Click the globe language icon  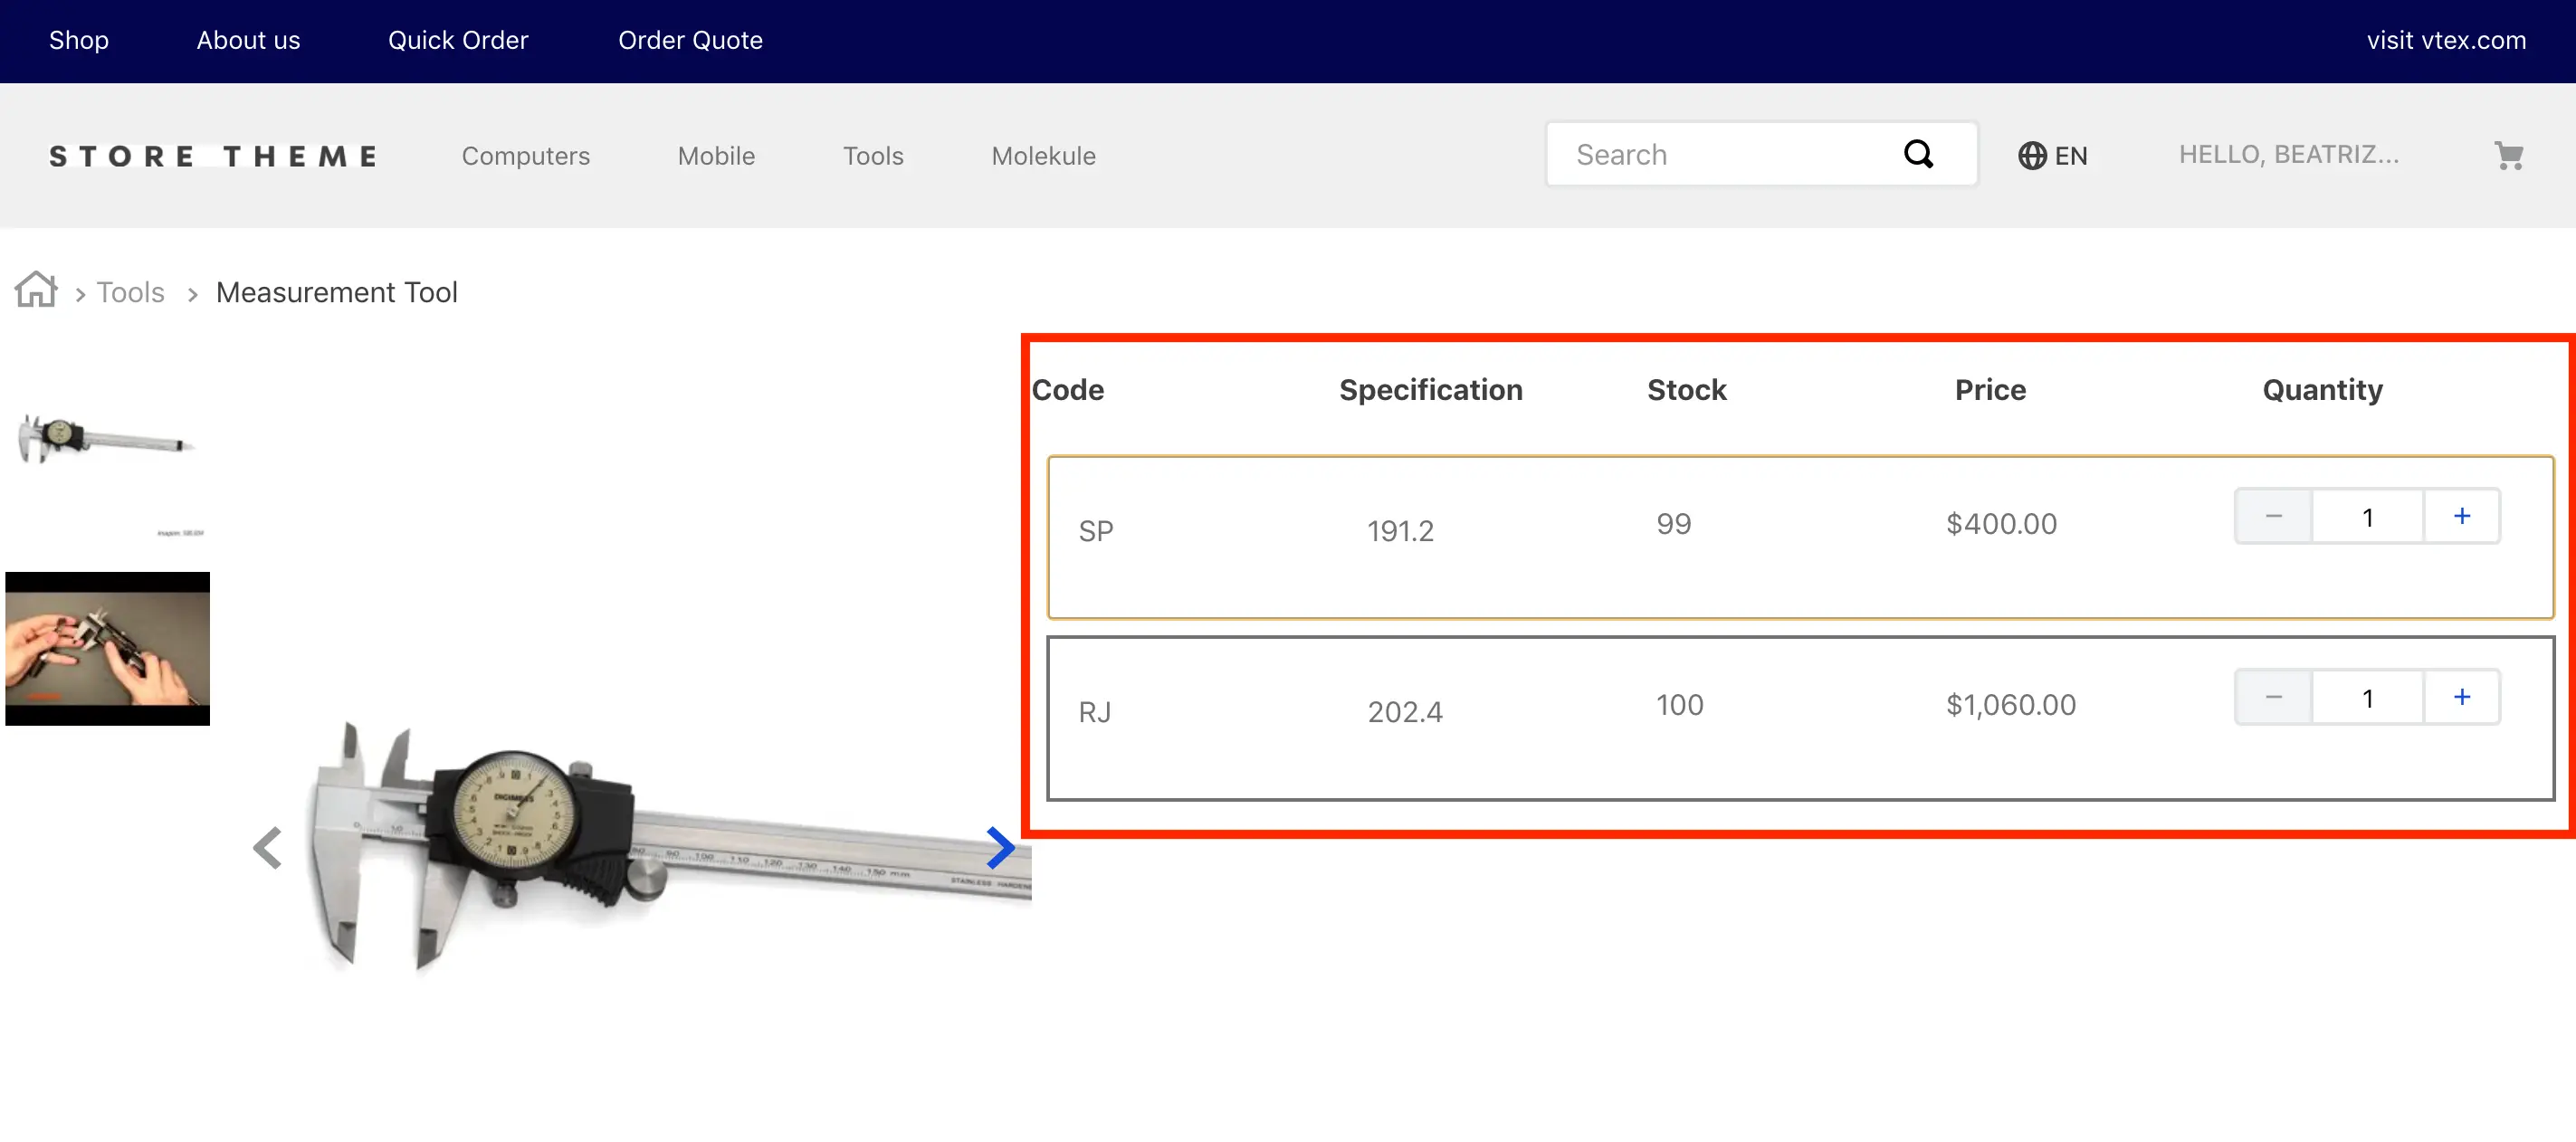click(x=2031, y=156)
